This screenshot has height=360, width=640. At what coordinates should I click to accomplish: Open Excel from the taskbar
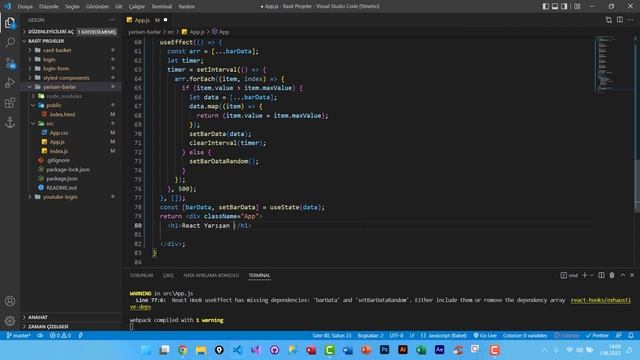coord(421,350)
